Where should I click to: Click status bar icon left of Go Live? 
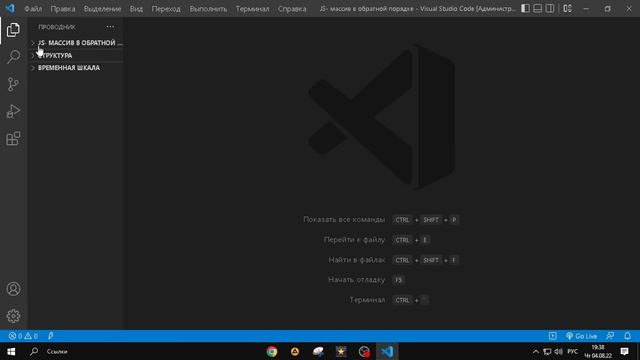click(553, 336)
